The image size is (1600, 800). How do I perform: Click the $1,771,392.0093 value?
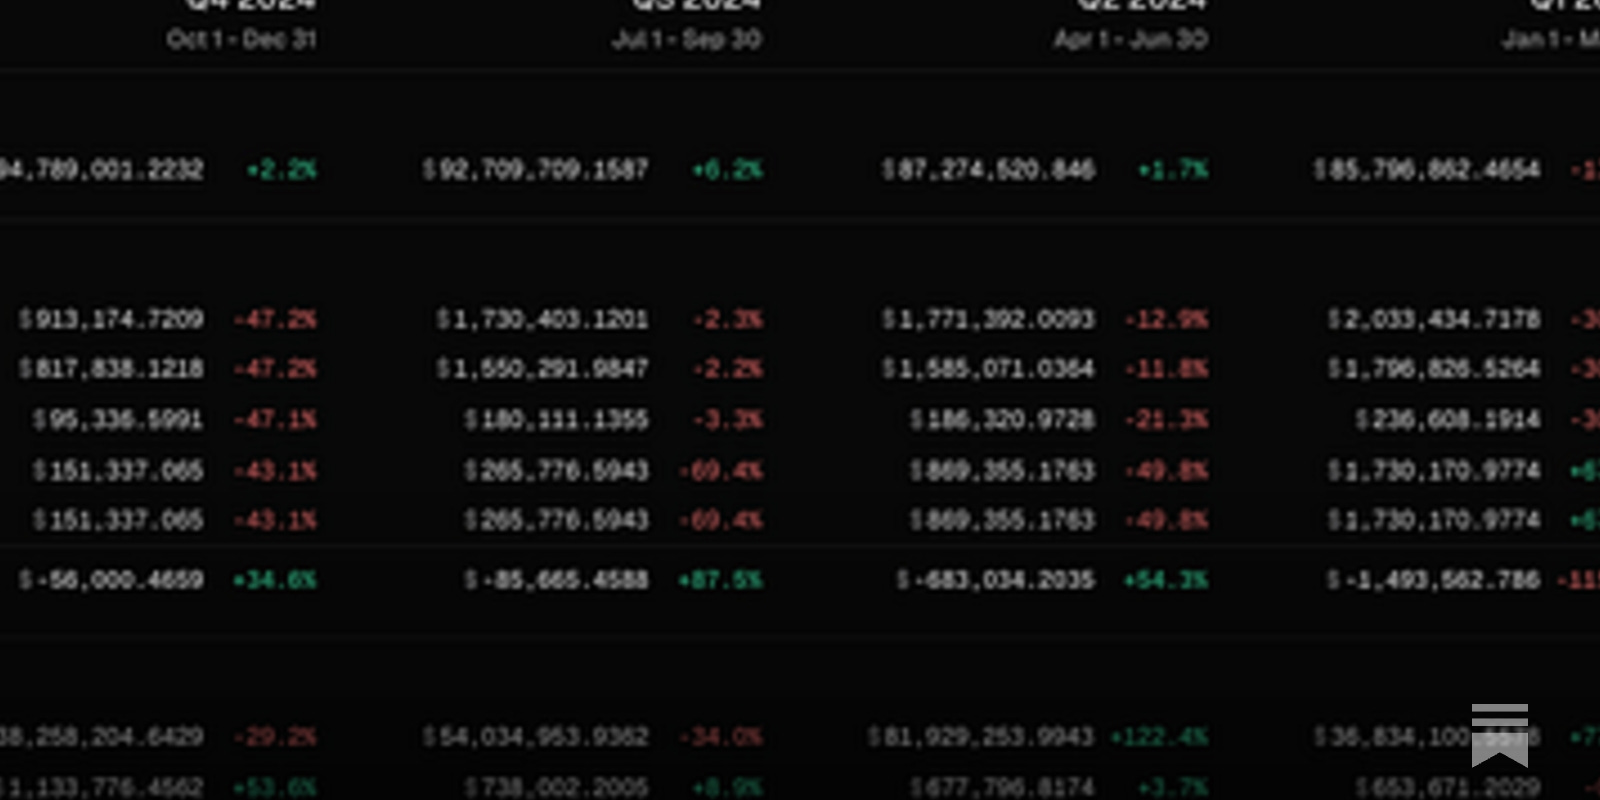pos(988,320)
